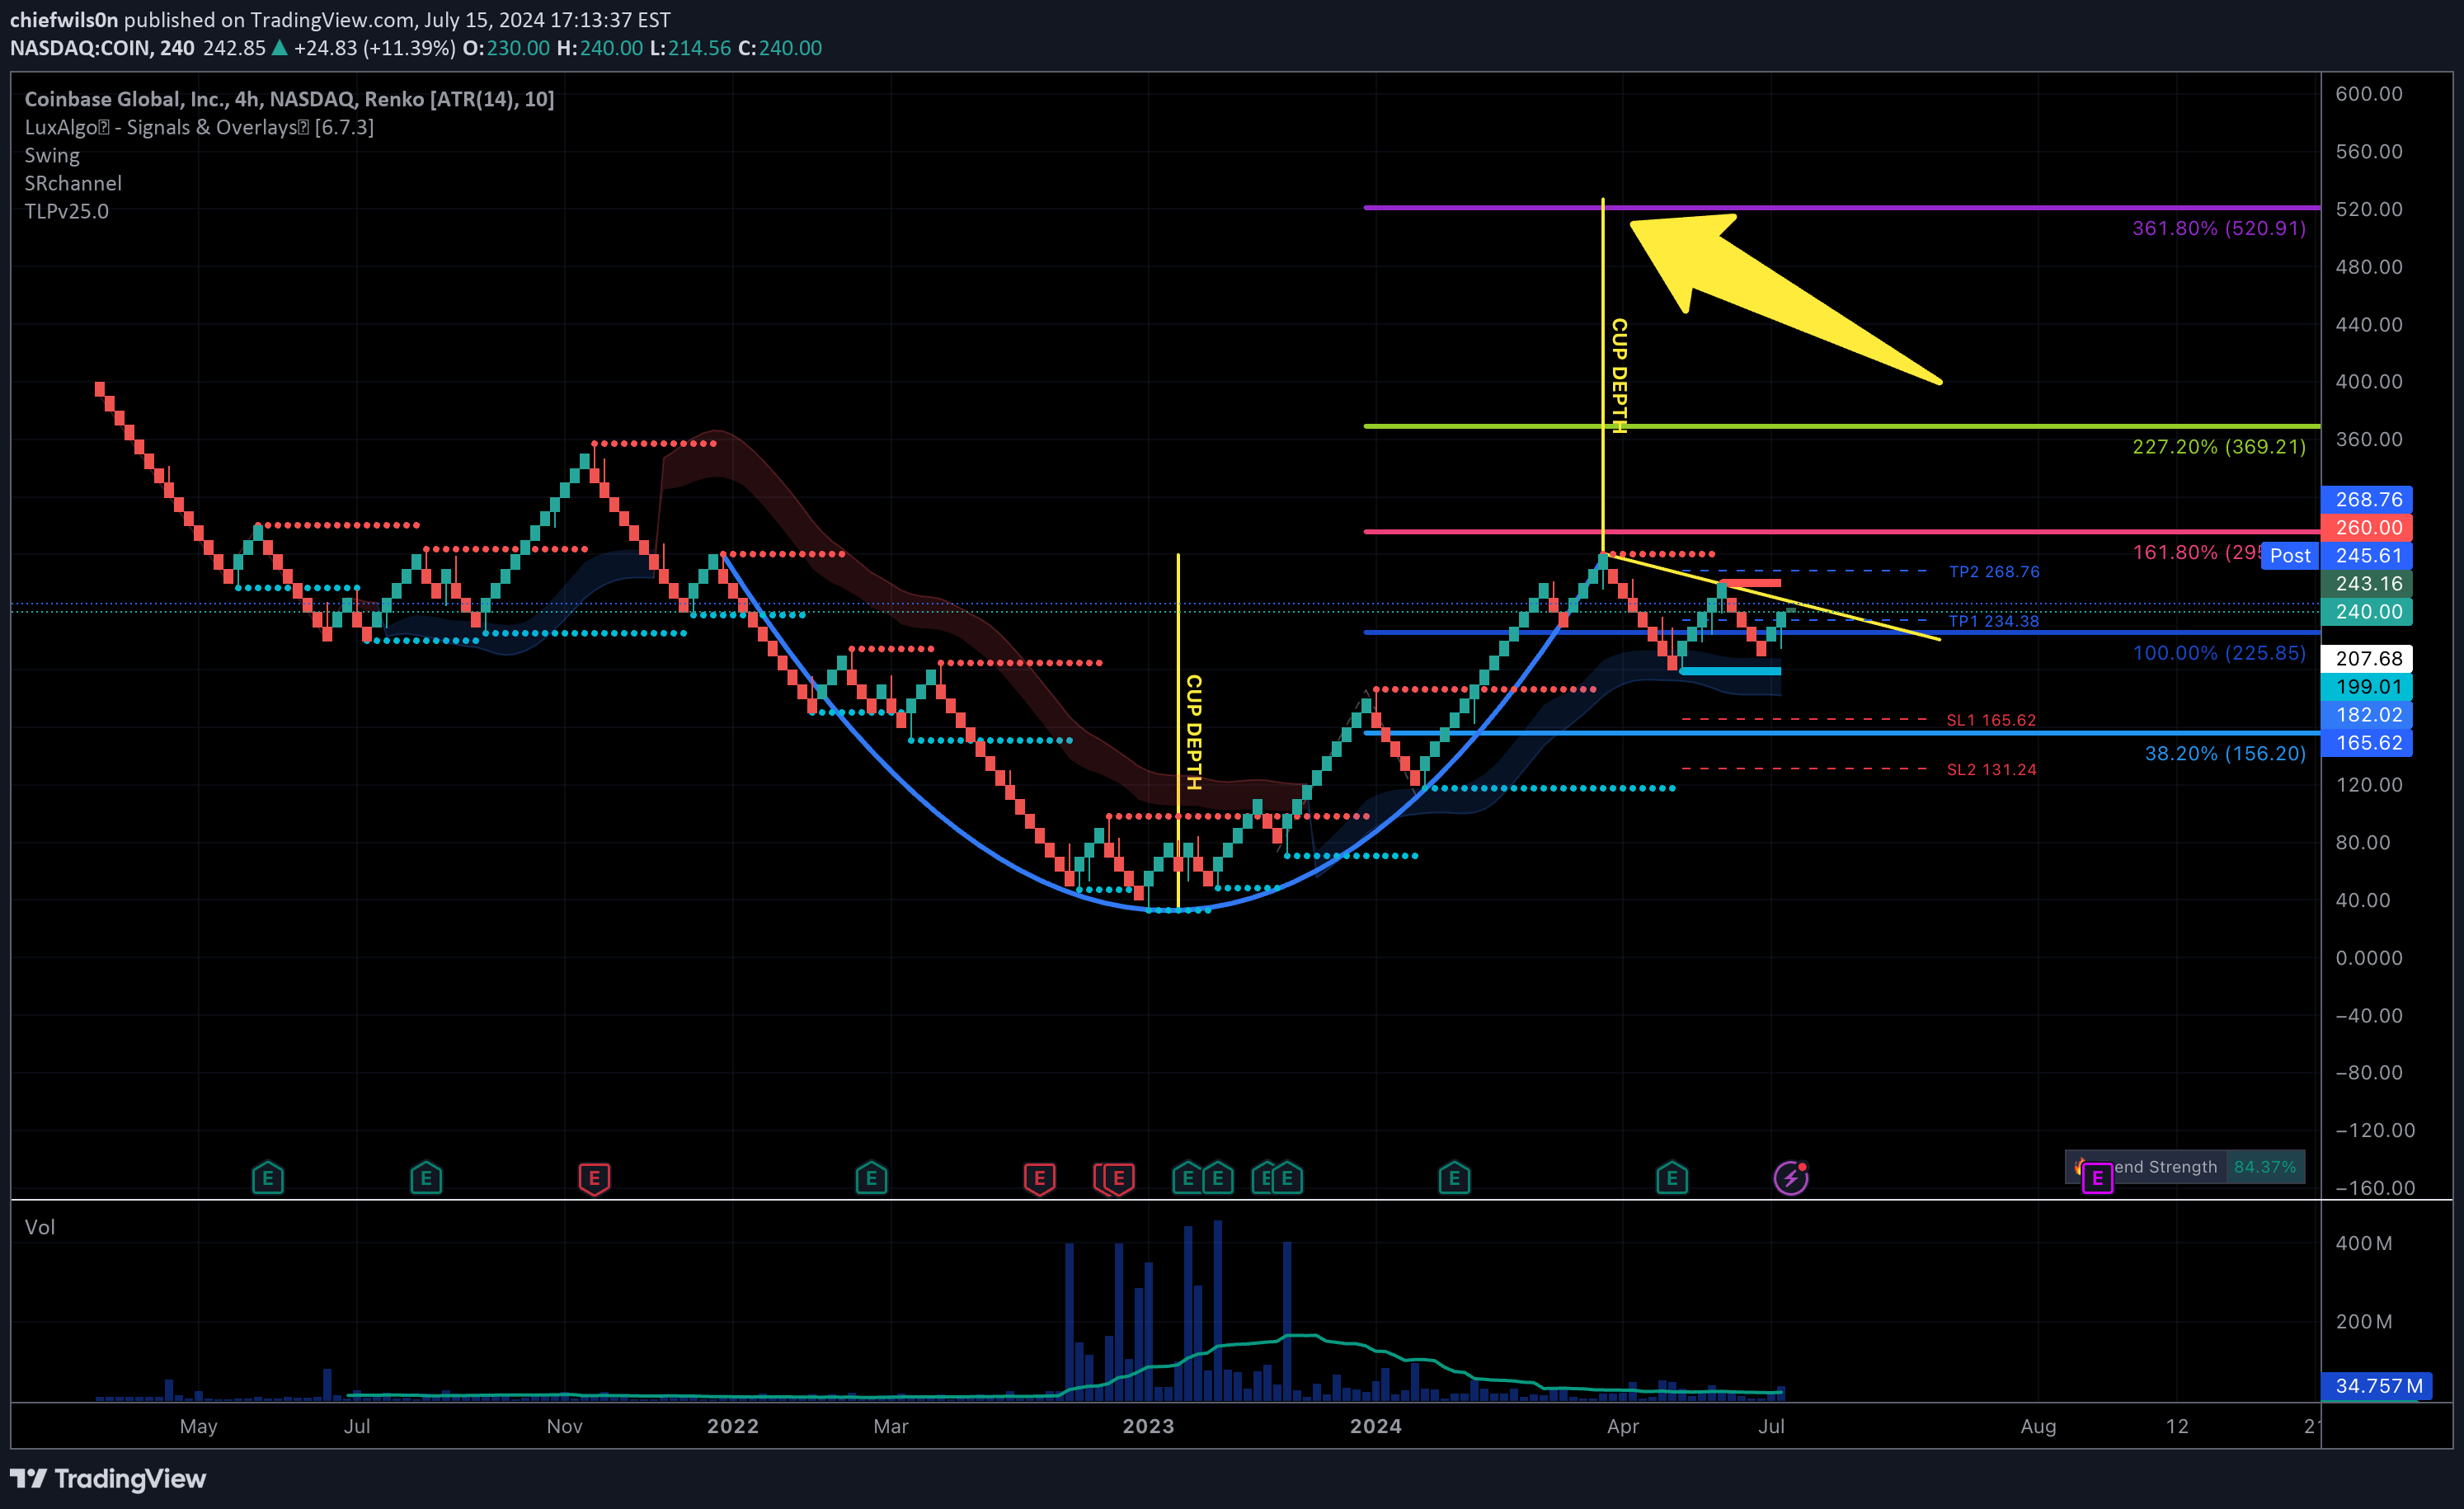Select the TLPv25.0 indicator legend entry
2464x1509 pixels.
click(66, 211)
